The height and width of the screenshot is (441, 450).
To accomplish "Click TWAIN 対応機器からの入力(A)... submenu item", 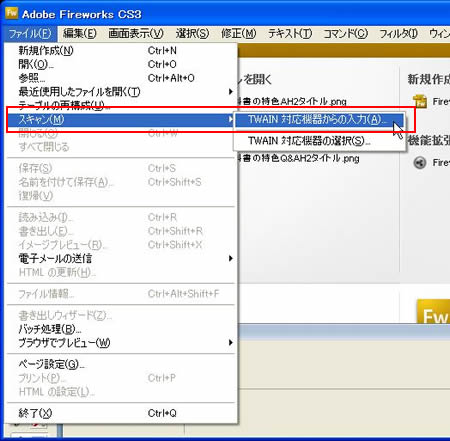I will click(319, 120).
